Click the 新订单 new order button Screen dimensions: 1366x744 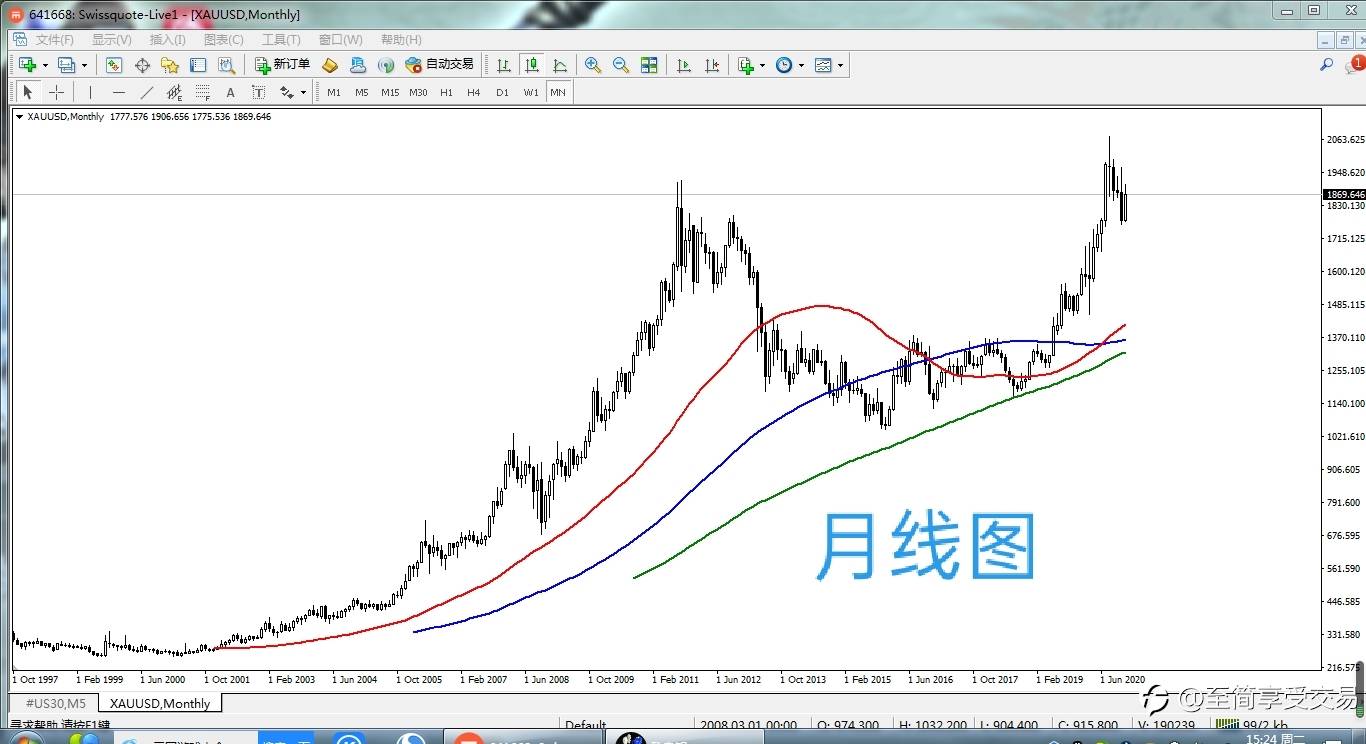(x=282, y=65)
